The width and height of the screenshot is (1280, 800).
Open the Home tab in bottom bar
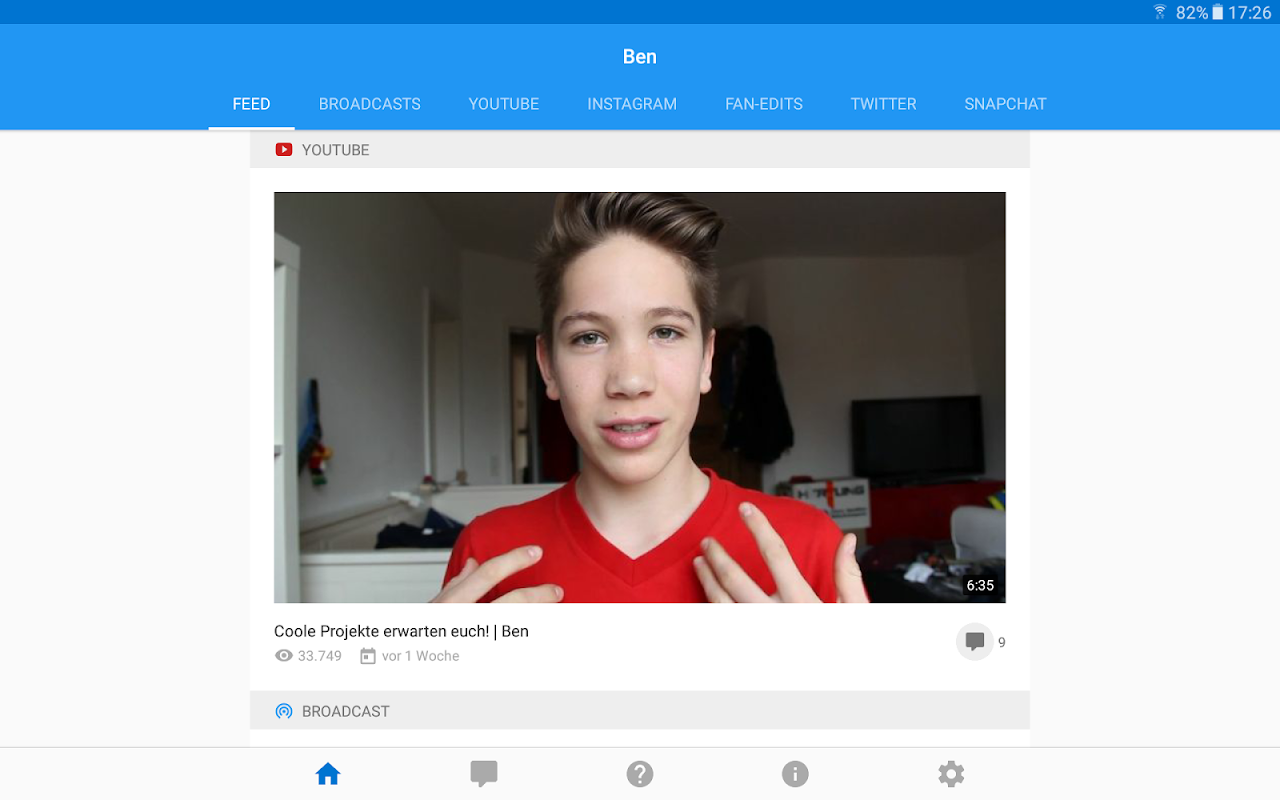[328, 774]
